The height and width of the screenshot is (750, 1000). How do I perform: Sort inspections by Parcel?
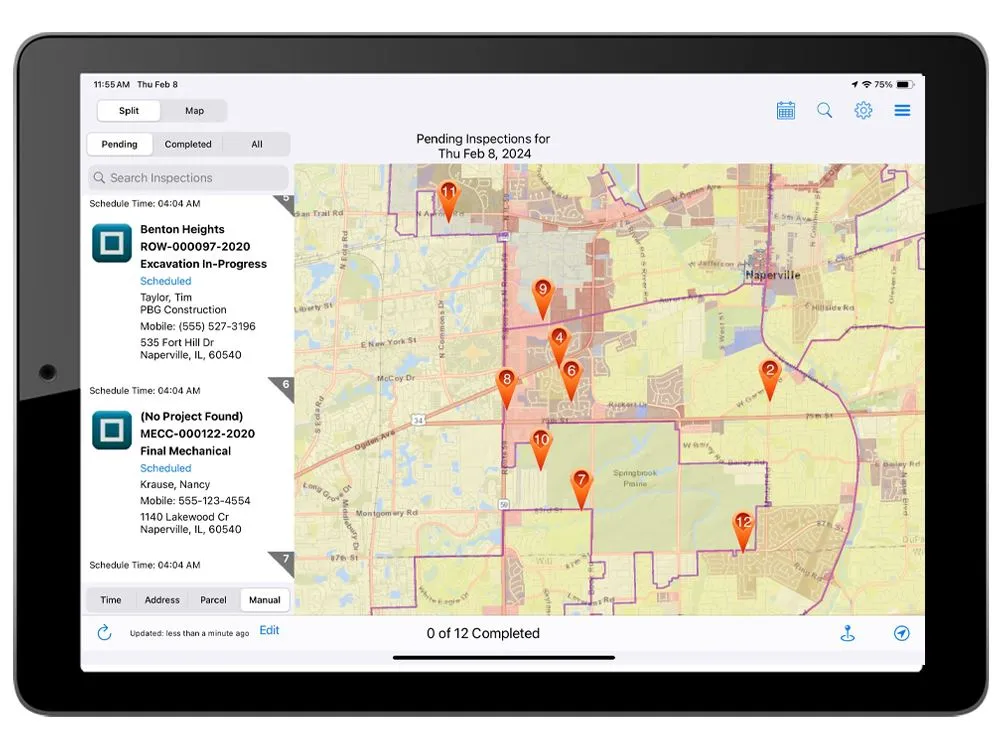tap(213, 600)
